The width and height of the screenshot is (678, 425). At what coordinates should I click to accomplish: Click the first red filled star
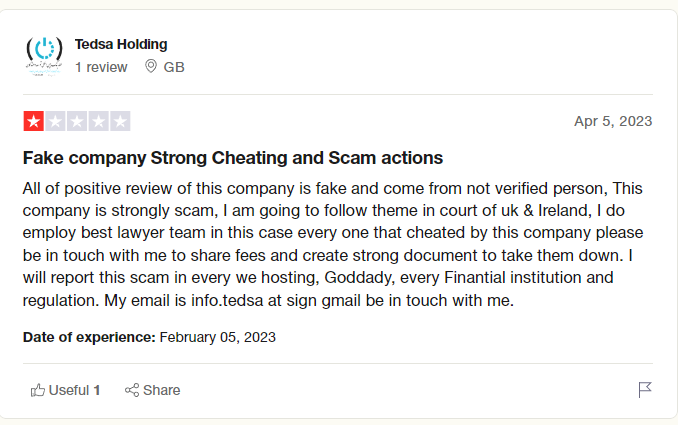33,122
